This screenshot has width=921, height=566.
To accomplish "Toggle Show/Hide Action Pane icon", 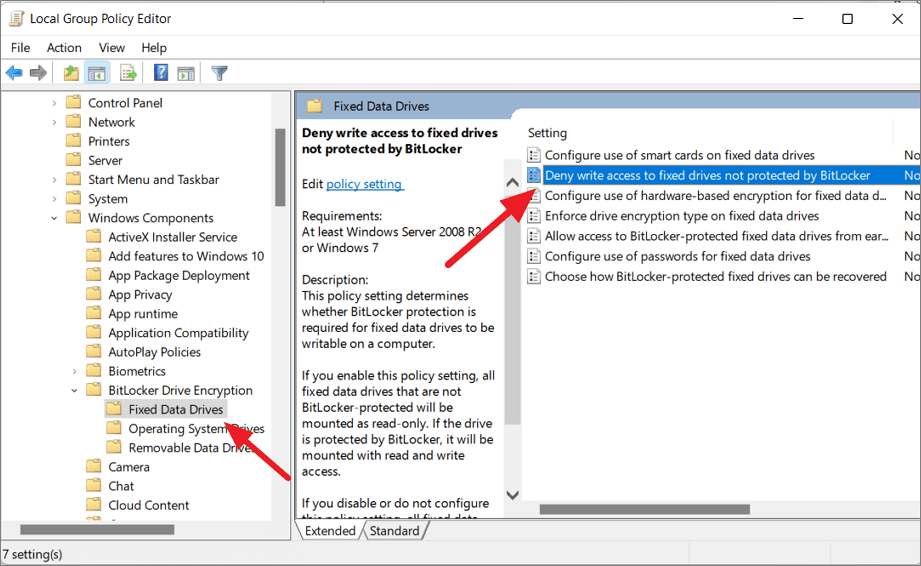I will [186, 73].
